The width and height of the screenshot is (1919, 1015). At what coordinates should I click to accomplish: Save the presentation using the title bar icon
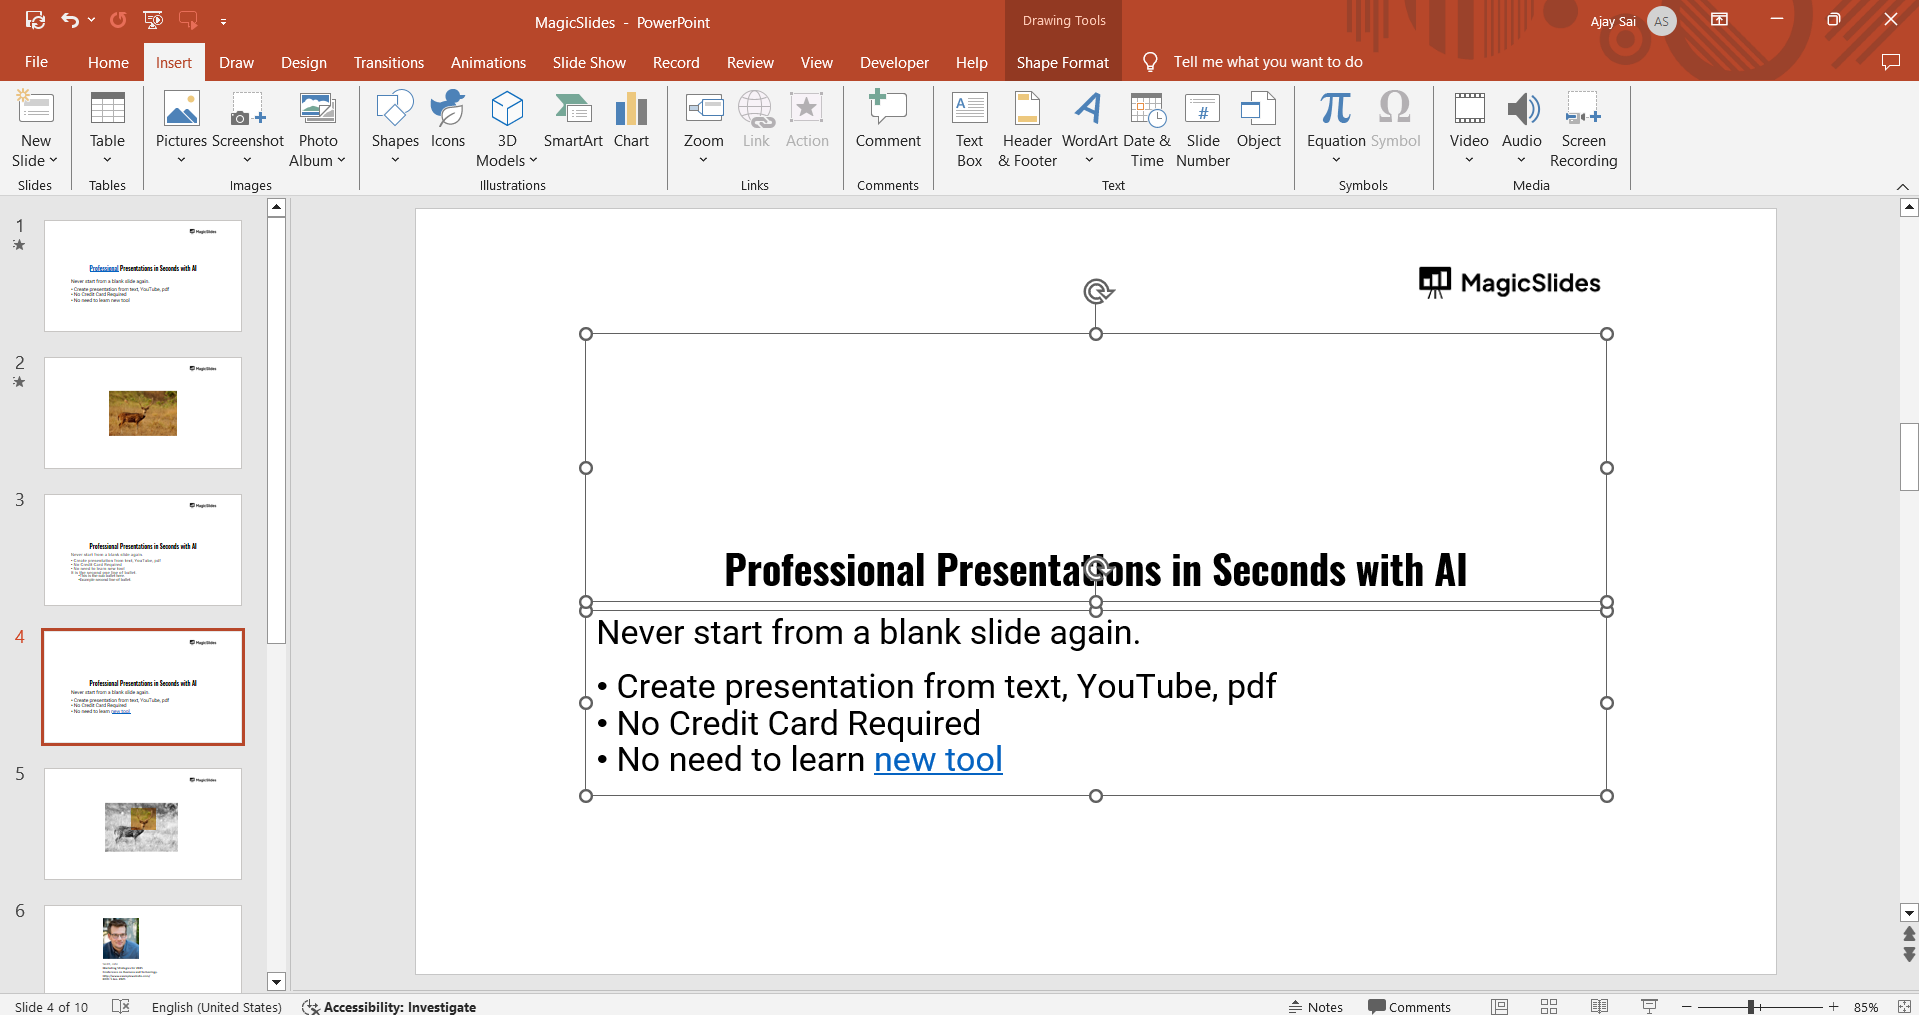click(35, 20)
